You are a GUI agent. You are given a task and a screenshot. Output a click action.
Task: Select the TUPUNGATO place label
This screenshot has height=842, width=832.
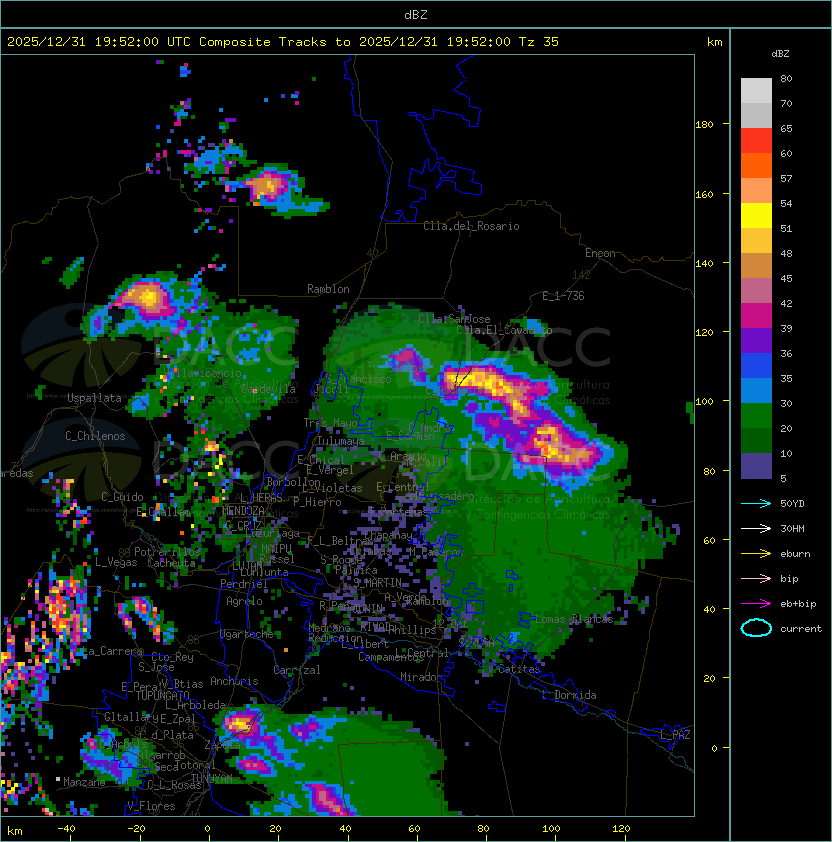[162, 696]
